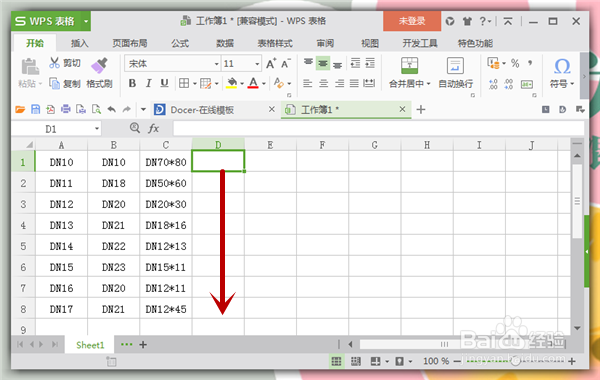Toggle bottom vertical alignment
600x380 pixels.
(337, 64)
